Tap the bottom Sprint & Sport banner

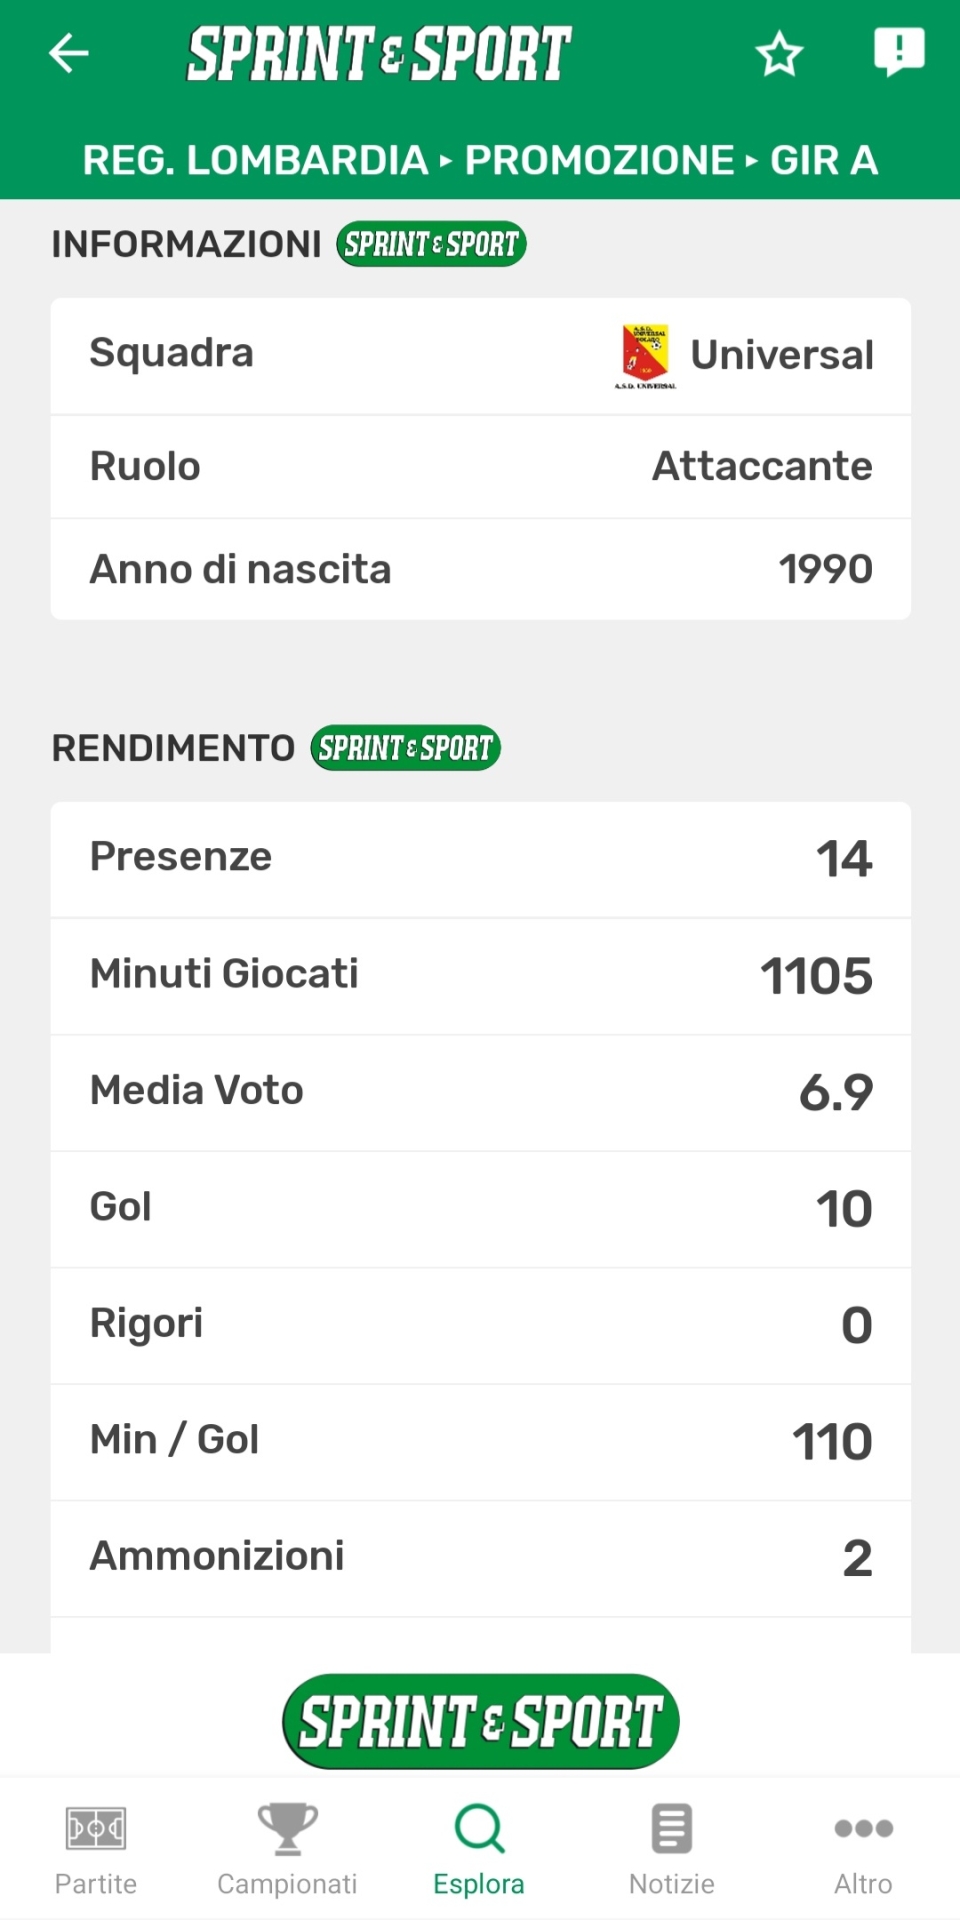pyautogui.click(x=480, y=1721)
